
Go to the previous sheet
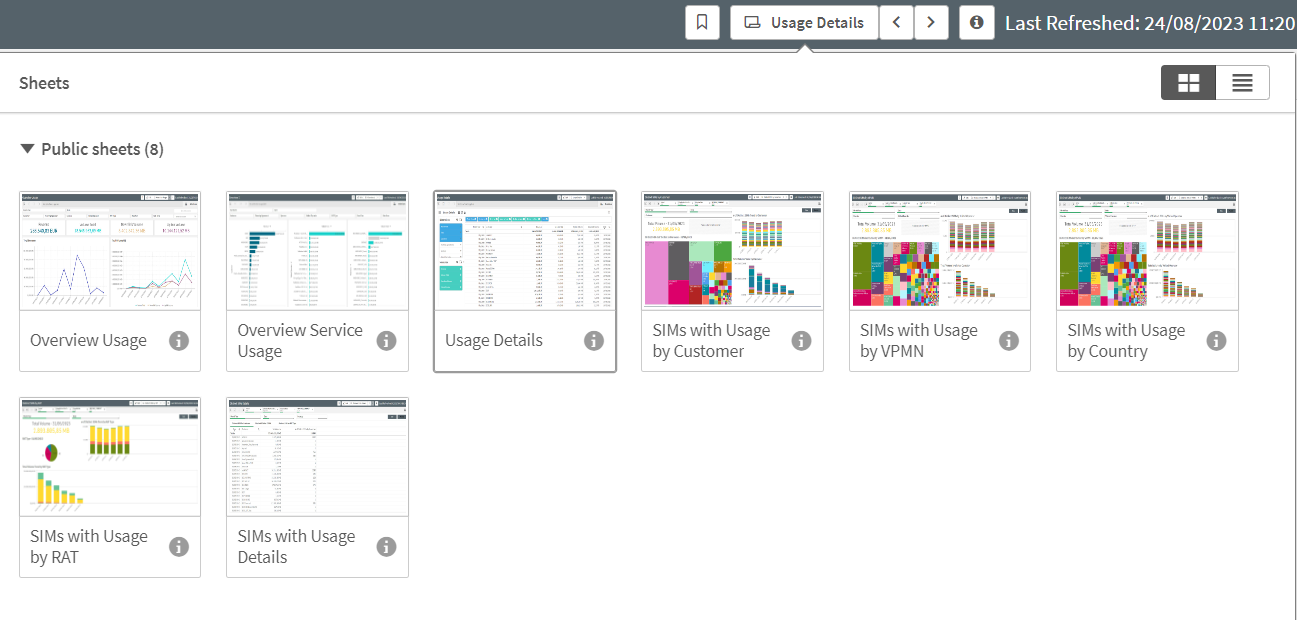click(x=896, y=22)
